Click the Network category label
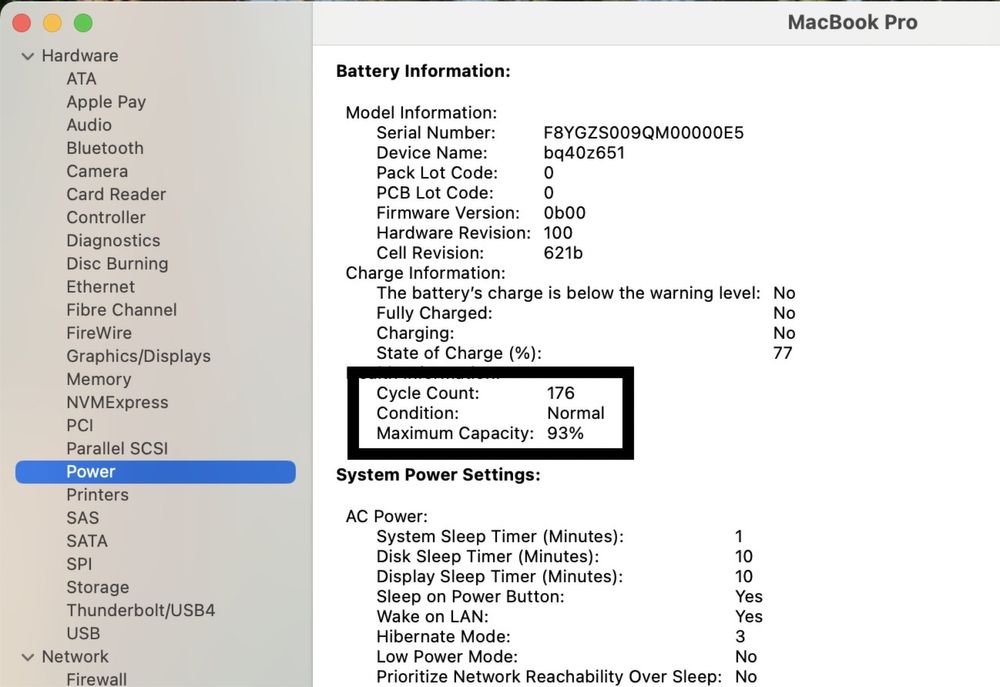This screenshot has width=1000, height=687. pos(75,657)
